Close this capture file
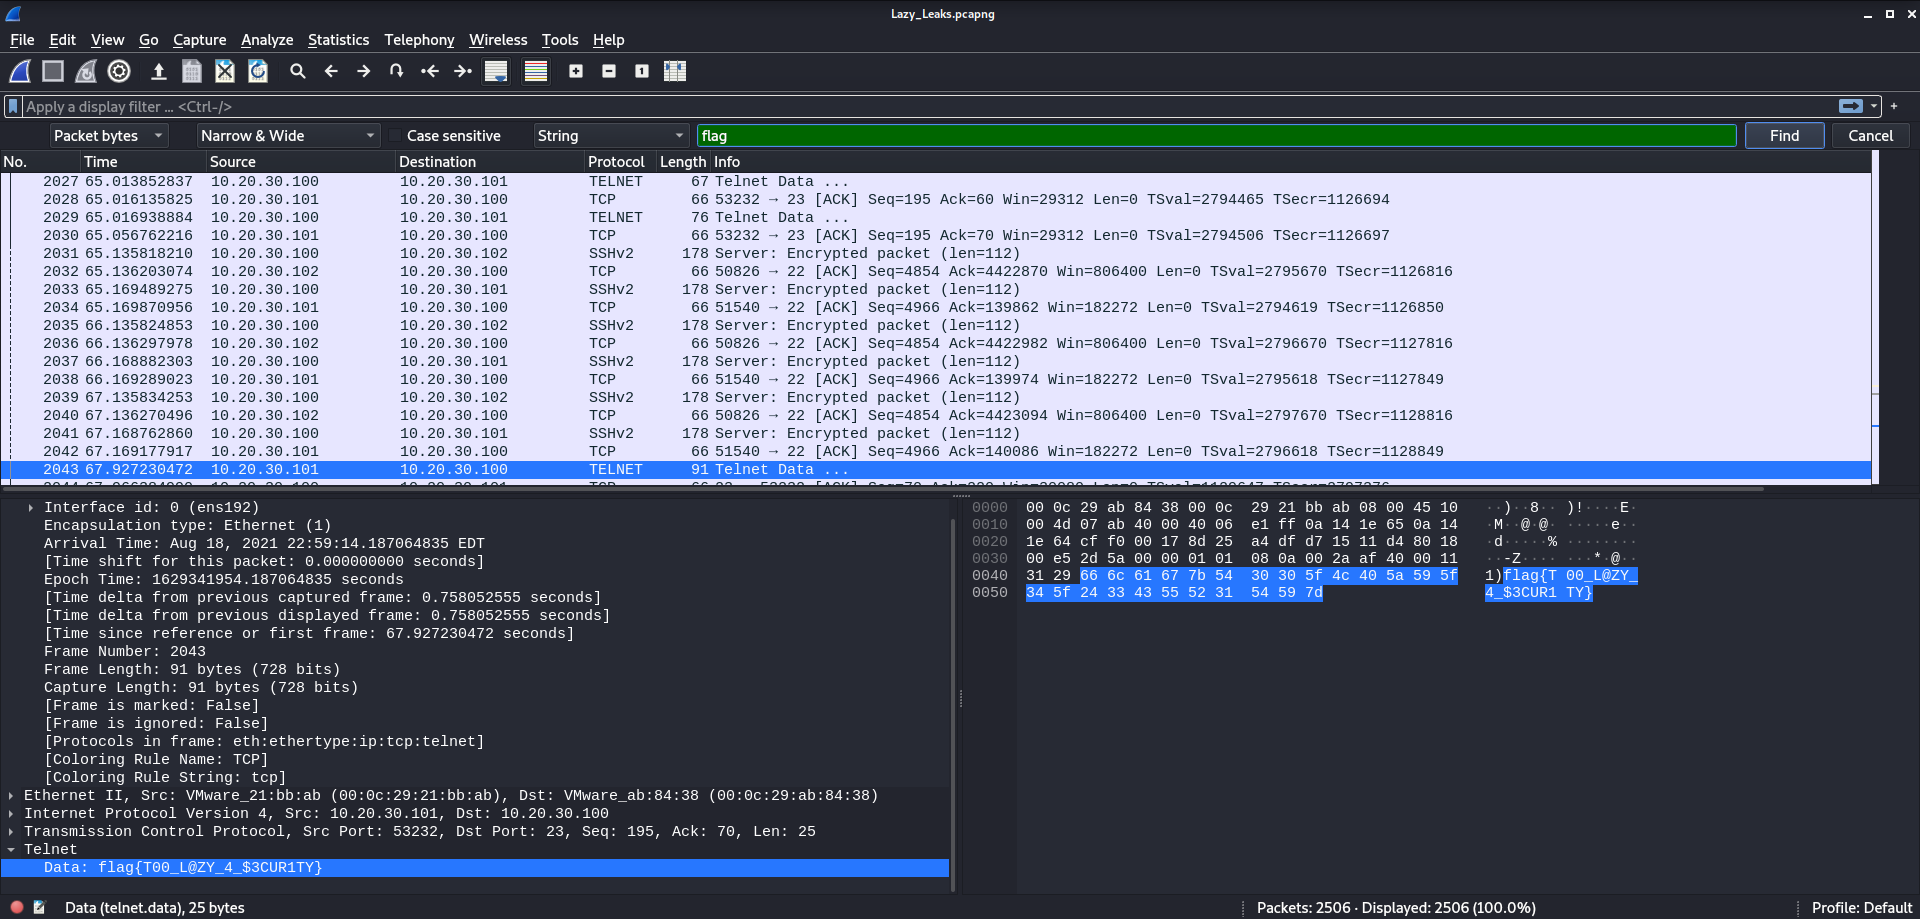 (225, 71)
